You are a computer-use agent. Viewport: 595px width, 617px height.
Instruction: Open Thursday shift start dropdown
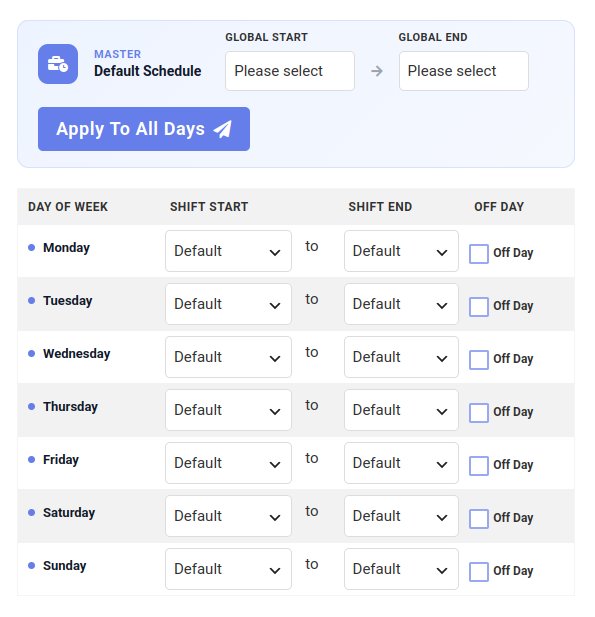pos(228,410)
